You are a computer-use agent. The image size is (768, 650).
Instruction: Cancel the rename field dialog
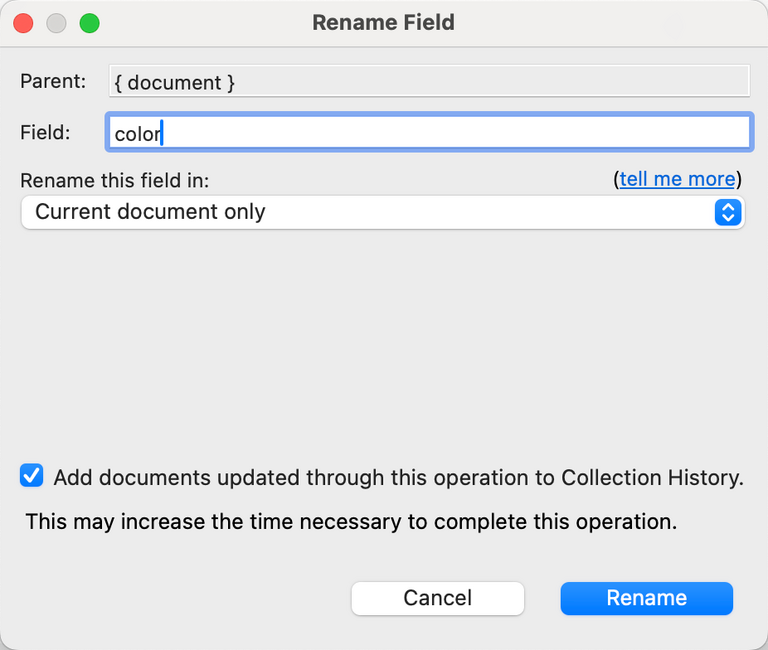(x=437, y=598)
